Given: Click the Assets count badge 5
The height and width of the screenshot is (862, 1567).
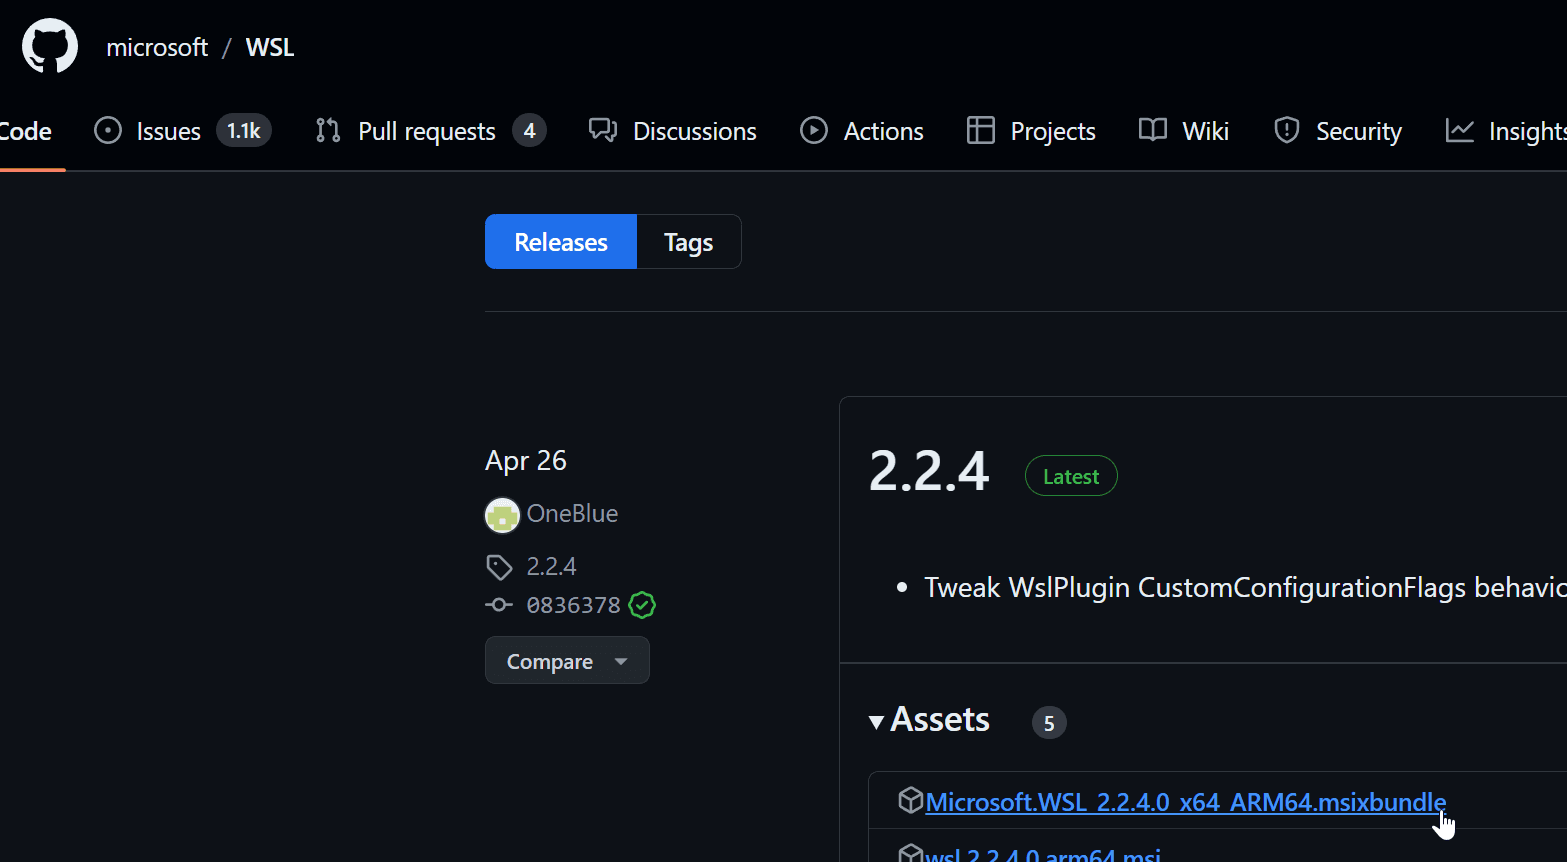Looking at the screenshot, I should tap(1049, 723).
